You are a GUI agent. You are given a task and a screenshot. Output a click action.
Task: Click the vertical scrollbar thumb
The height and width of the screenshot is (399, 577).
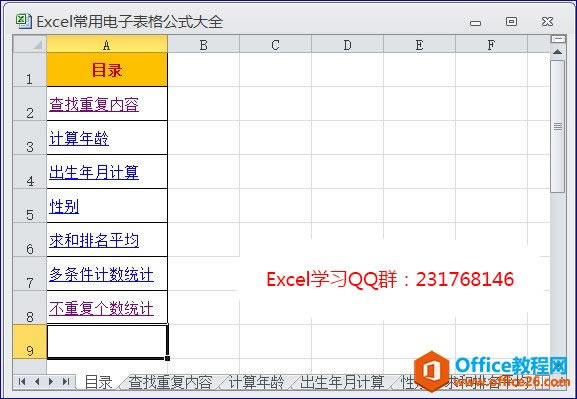click(x=558, y=126)
